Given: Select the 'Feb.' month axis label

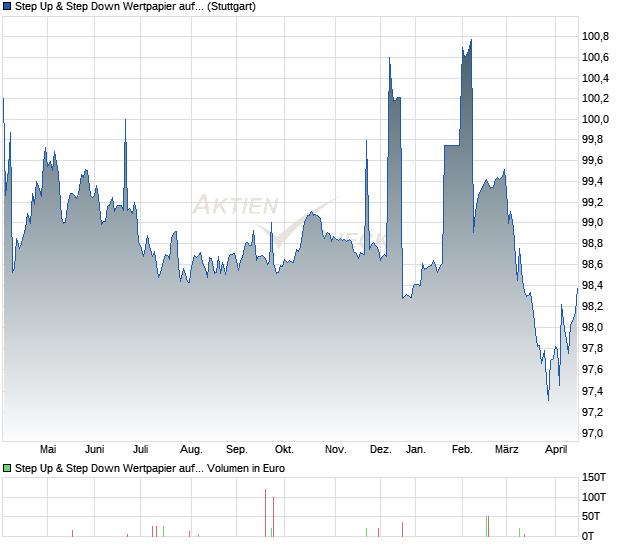Looking at the screenshot, I should (x=462, y=449).
